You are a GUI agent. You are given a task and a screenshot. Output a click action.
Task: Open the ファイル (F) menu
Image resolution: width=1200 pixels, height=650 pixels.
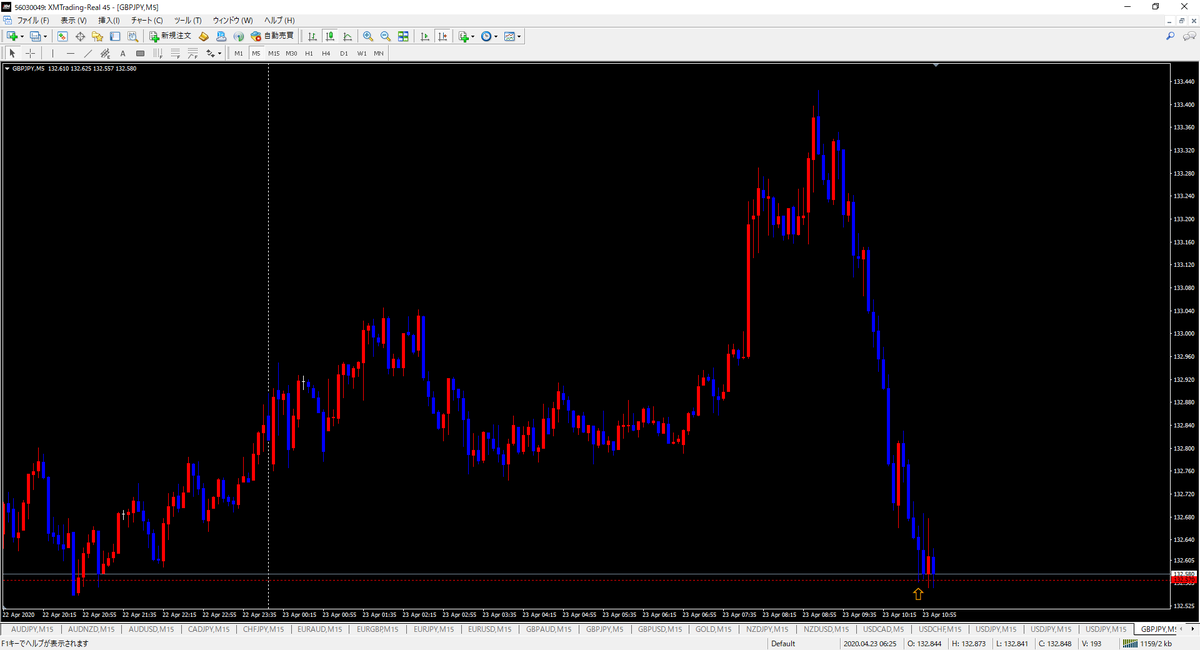pos(33,20)
